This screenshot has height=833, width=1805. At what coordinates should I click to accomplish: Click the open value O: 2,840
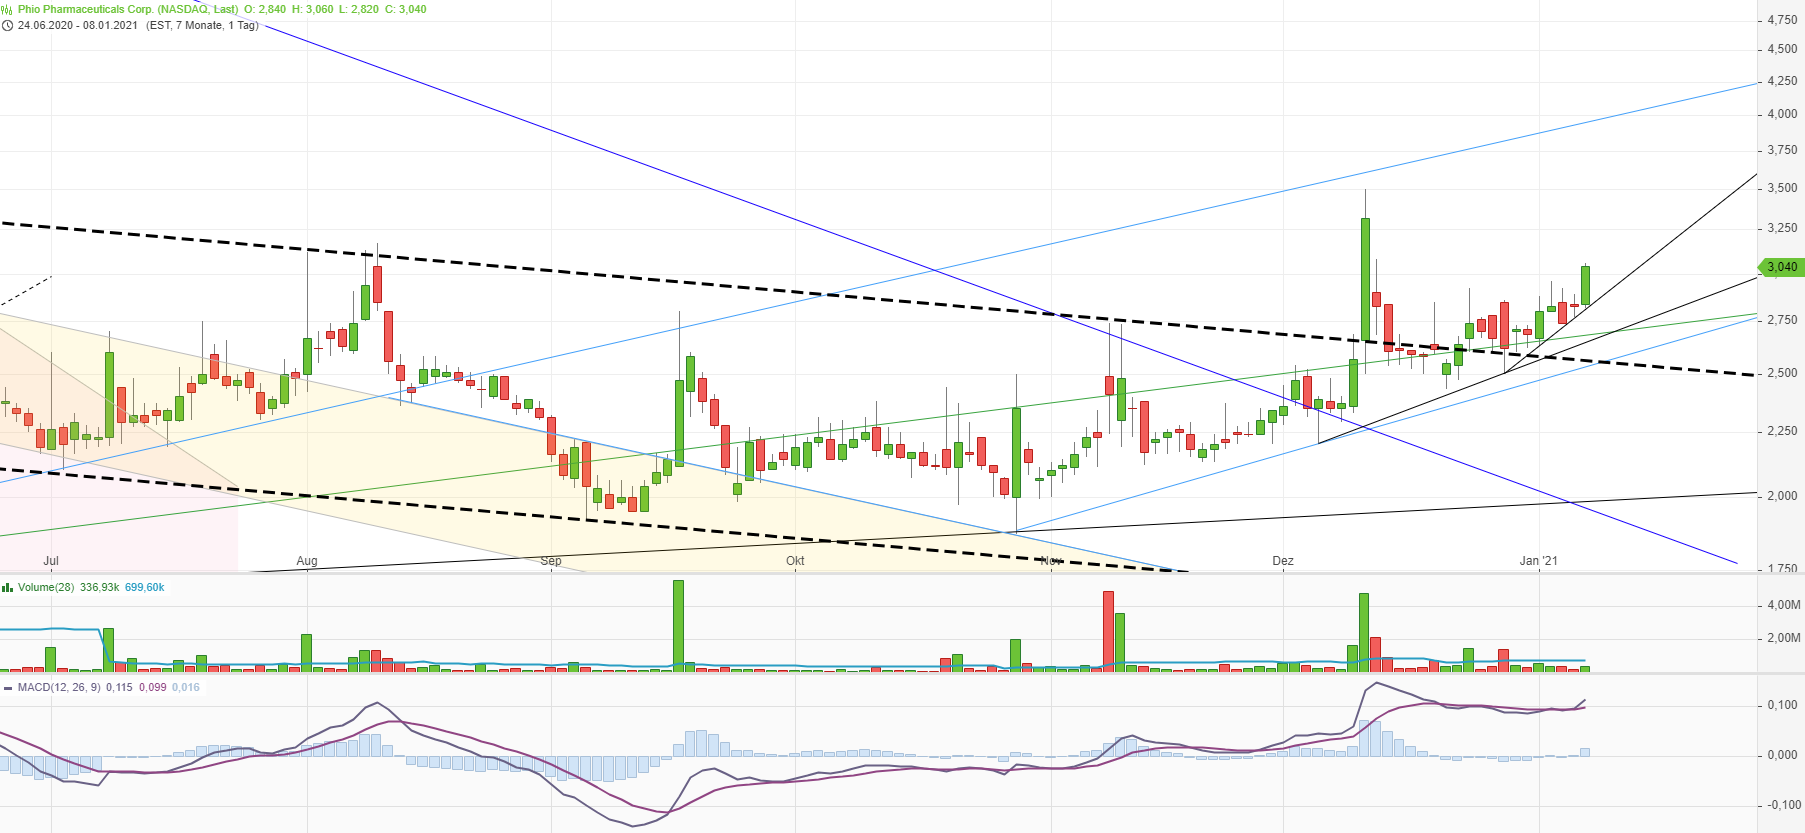(265, 9)
